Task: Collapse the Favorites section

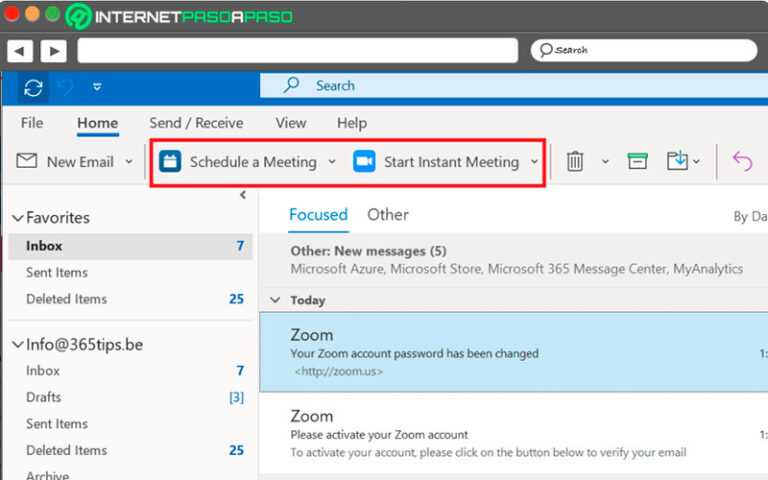Action: click(x=18, y=218)
